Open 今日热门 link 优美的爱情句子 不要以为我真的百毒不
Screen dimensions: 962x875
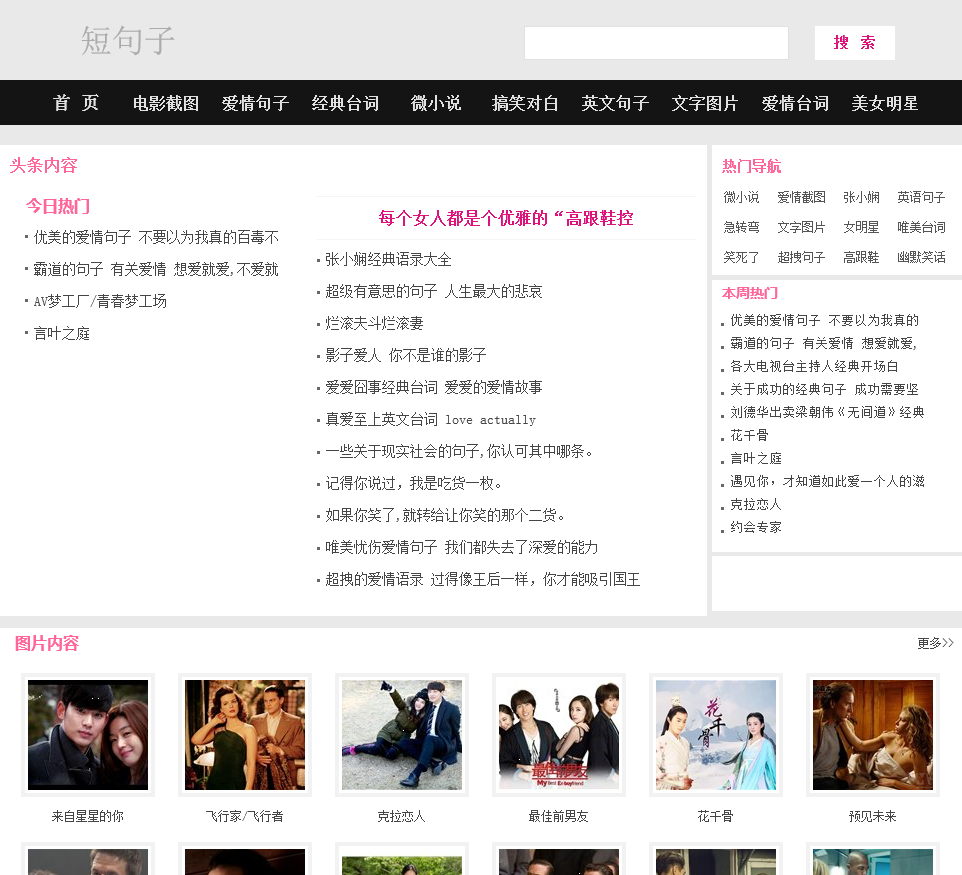pyautogui.click(x=156, y=237)
